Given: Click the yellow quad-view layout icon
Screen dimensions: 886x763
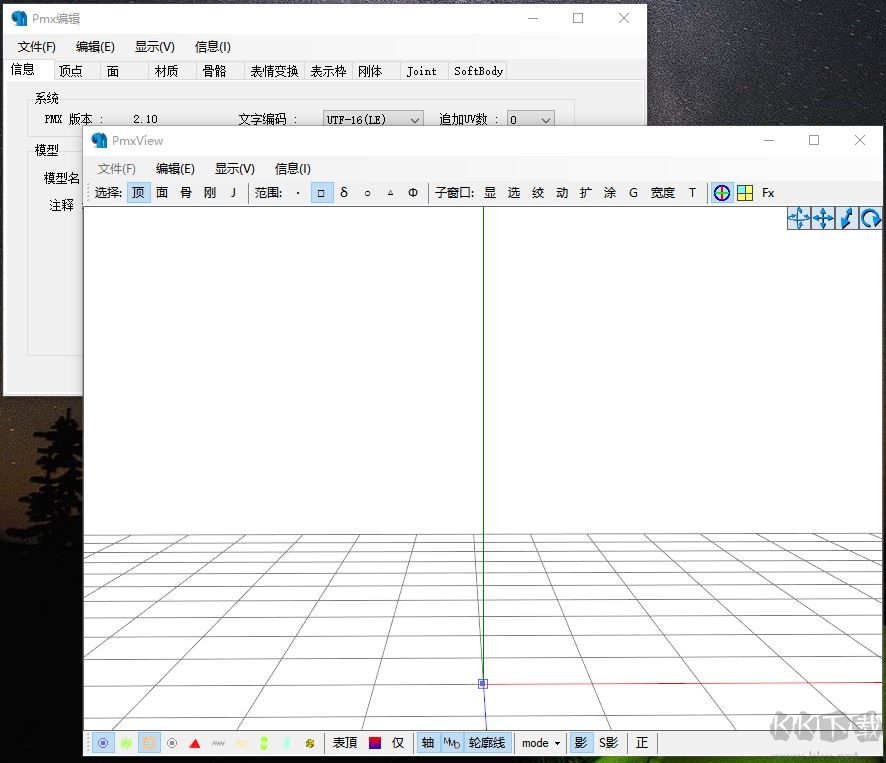Looking at the screenshot, I should [745, 192].
